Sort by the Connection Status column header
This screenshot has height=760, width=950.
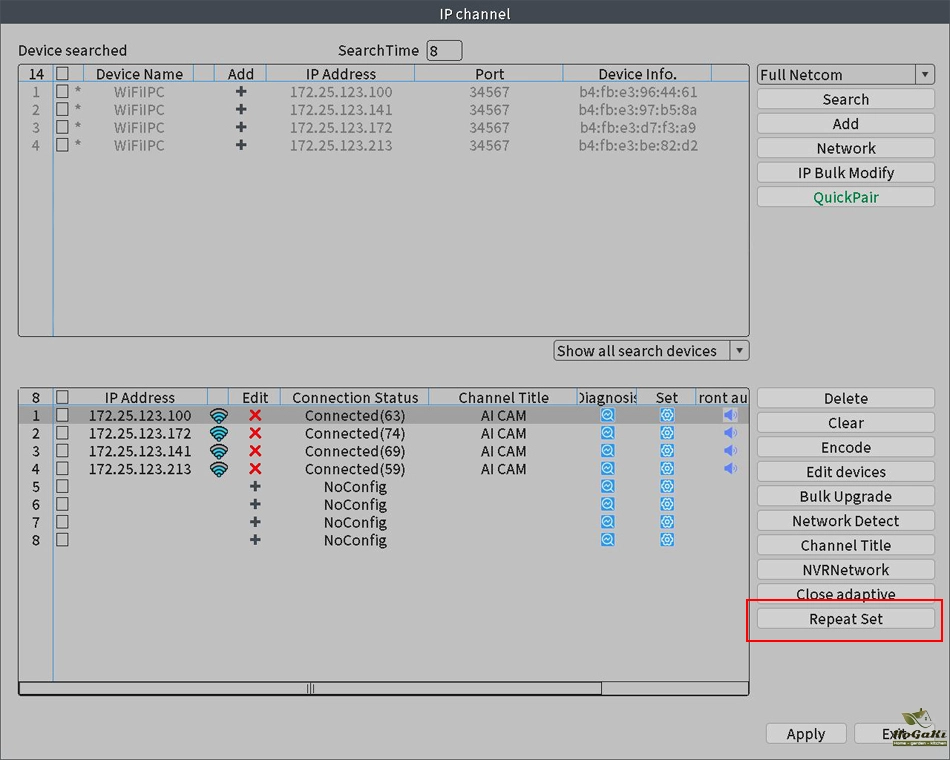355,398
